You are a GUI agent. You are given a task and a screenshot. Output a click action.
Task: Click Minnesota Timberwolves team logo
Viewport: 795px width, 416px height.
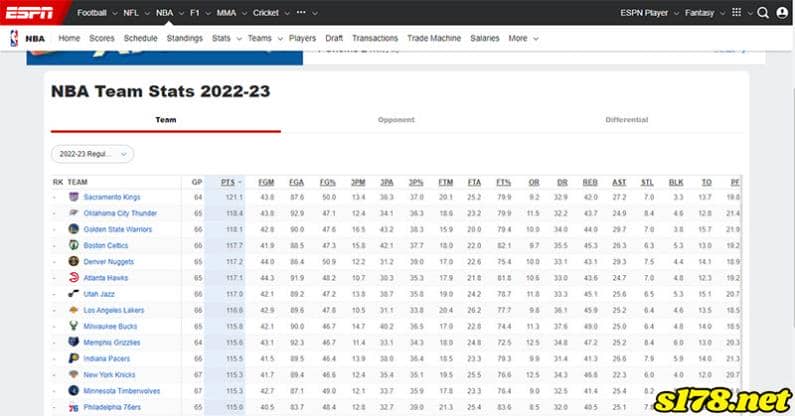[74, 391]
